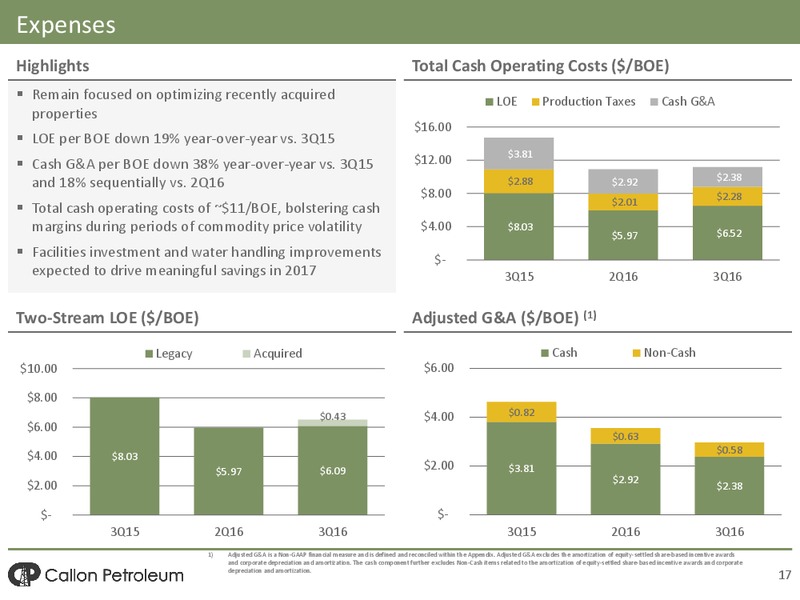Click the $8.03 Legacy bar in Two-Stream LOE

[x=124, y=456]
